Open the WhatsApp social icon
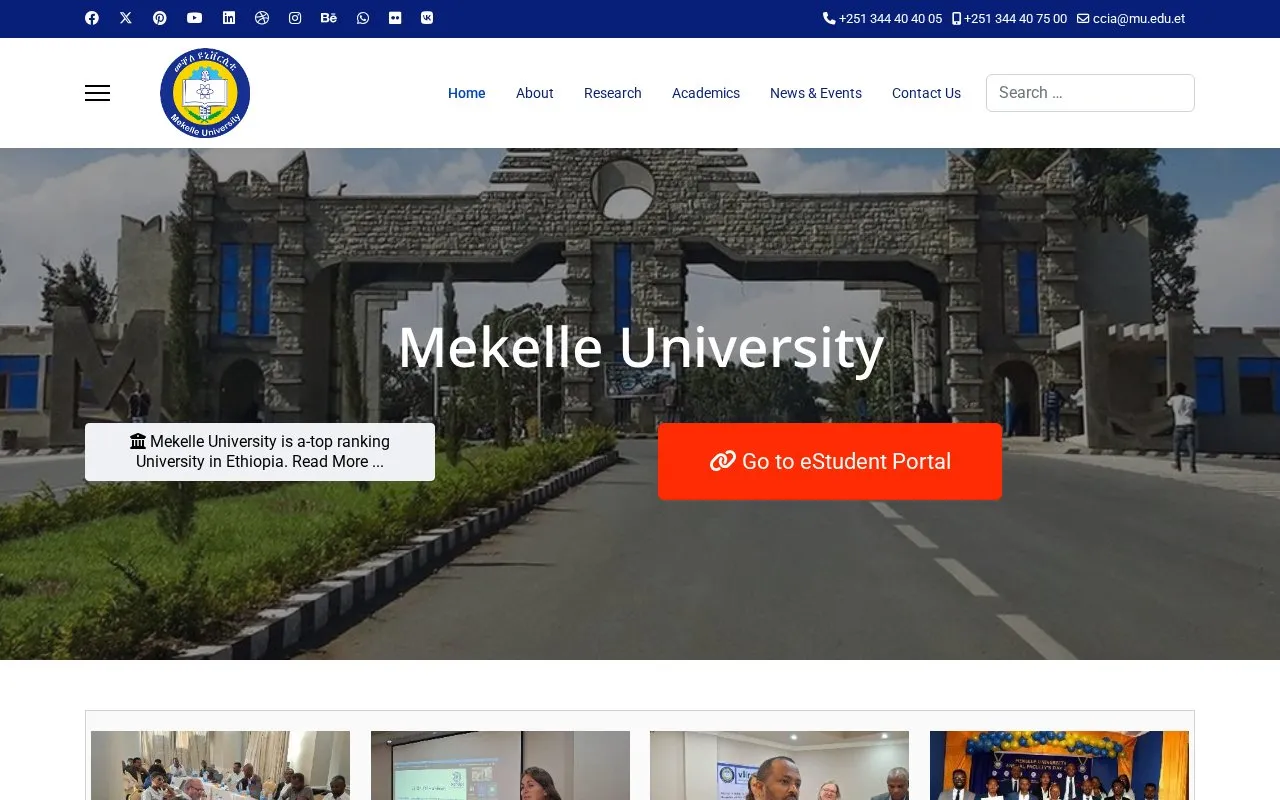 (x=363, y=18)
